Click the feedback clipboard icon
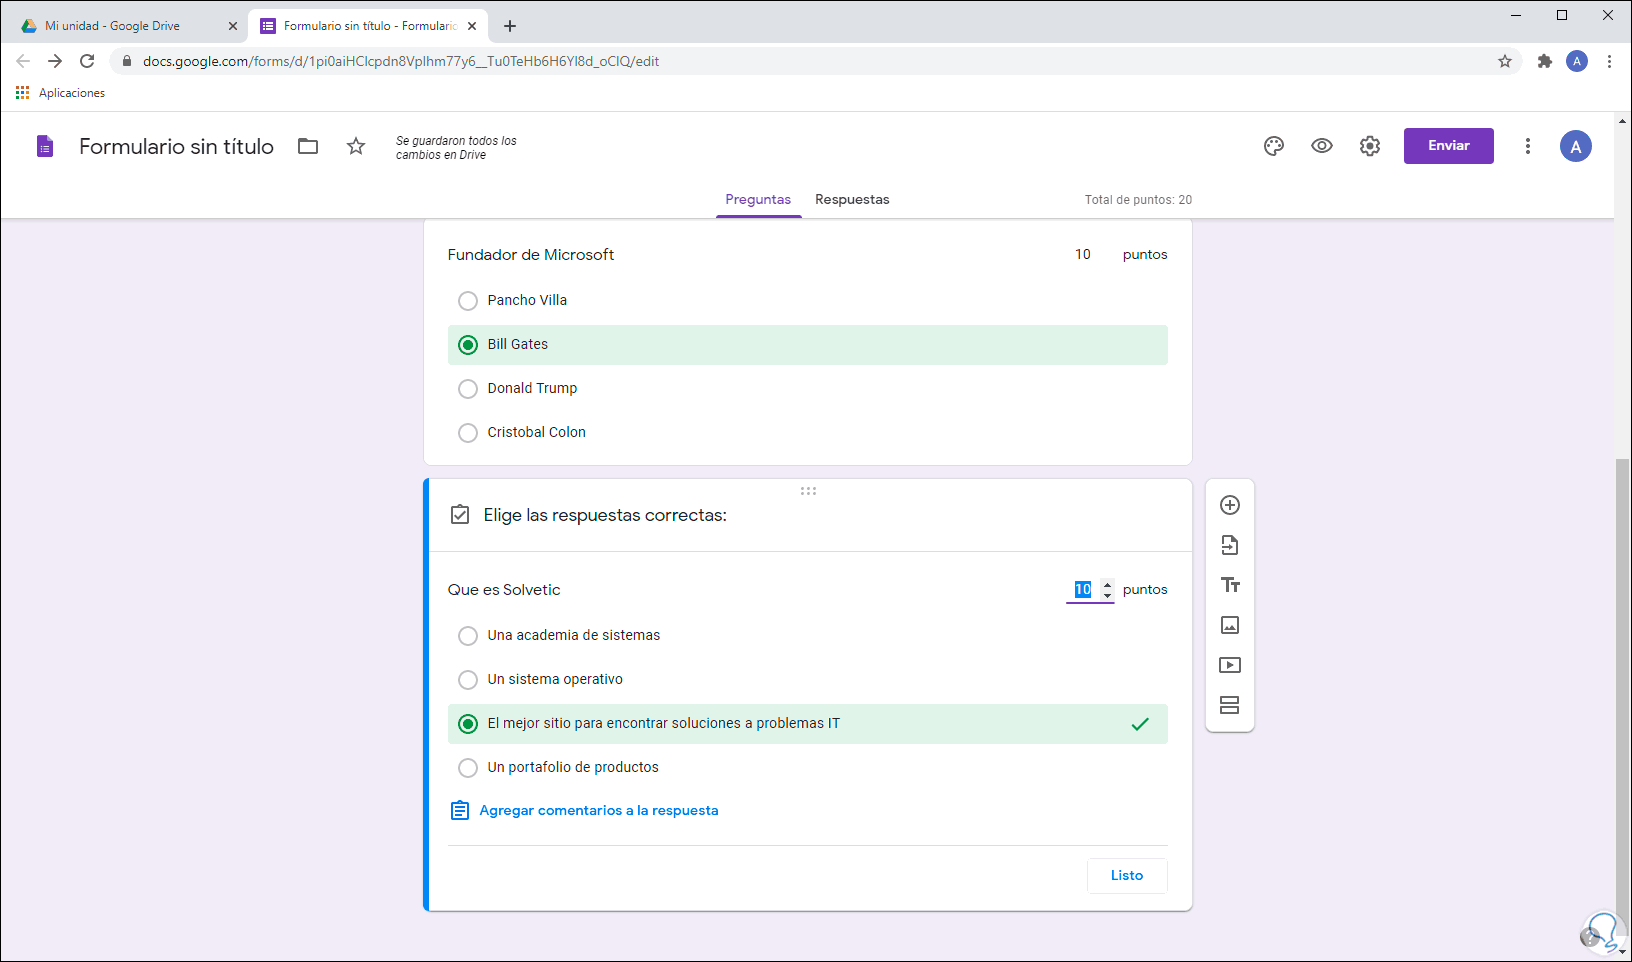 tap(460, 810)
